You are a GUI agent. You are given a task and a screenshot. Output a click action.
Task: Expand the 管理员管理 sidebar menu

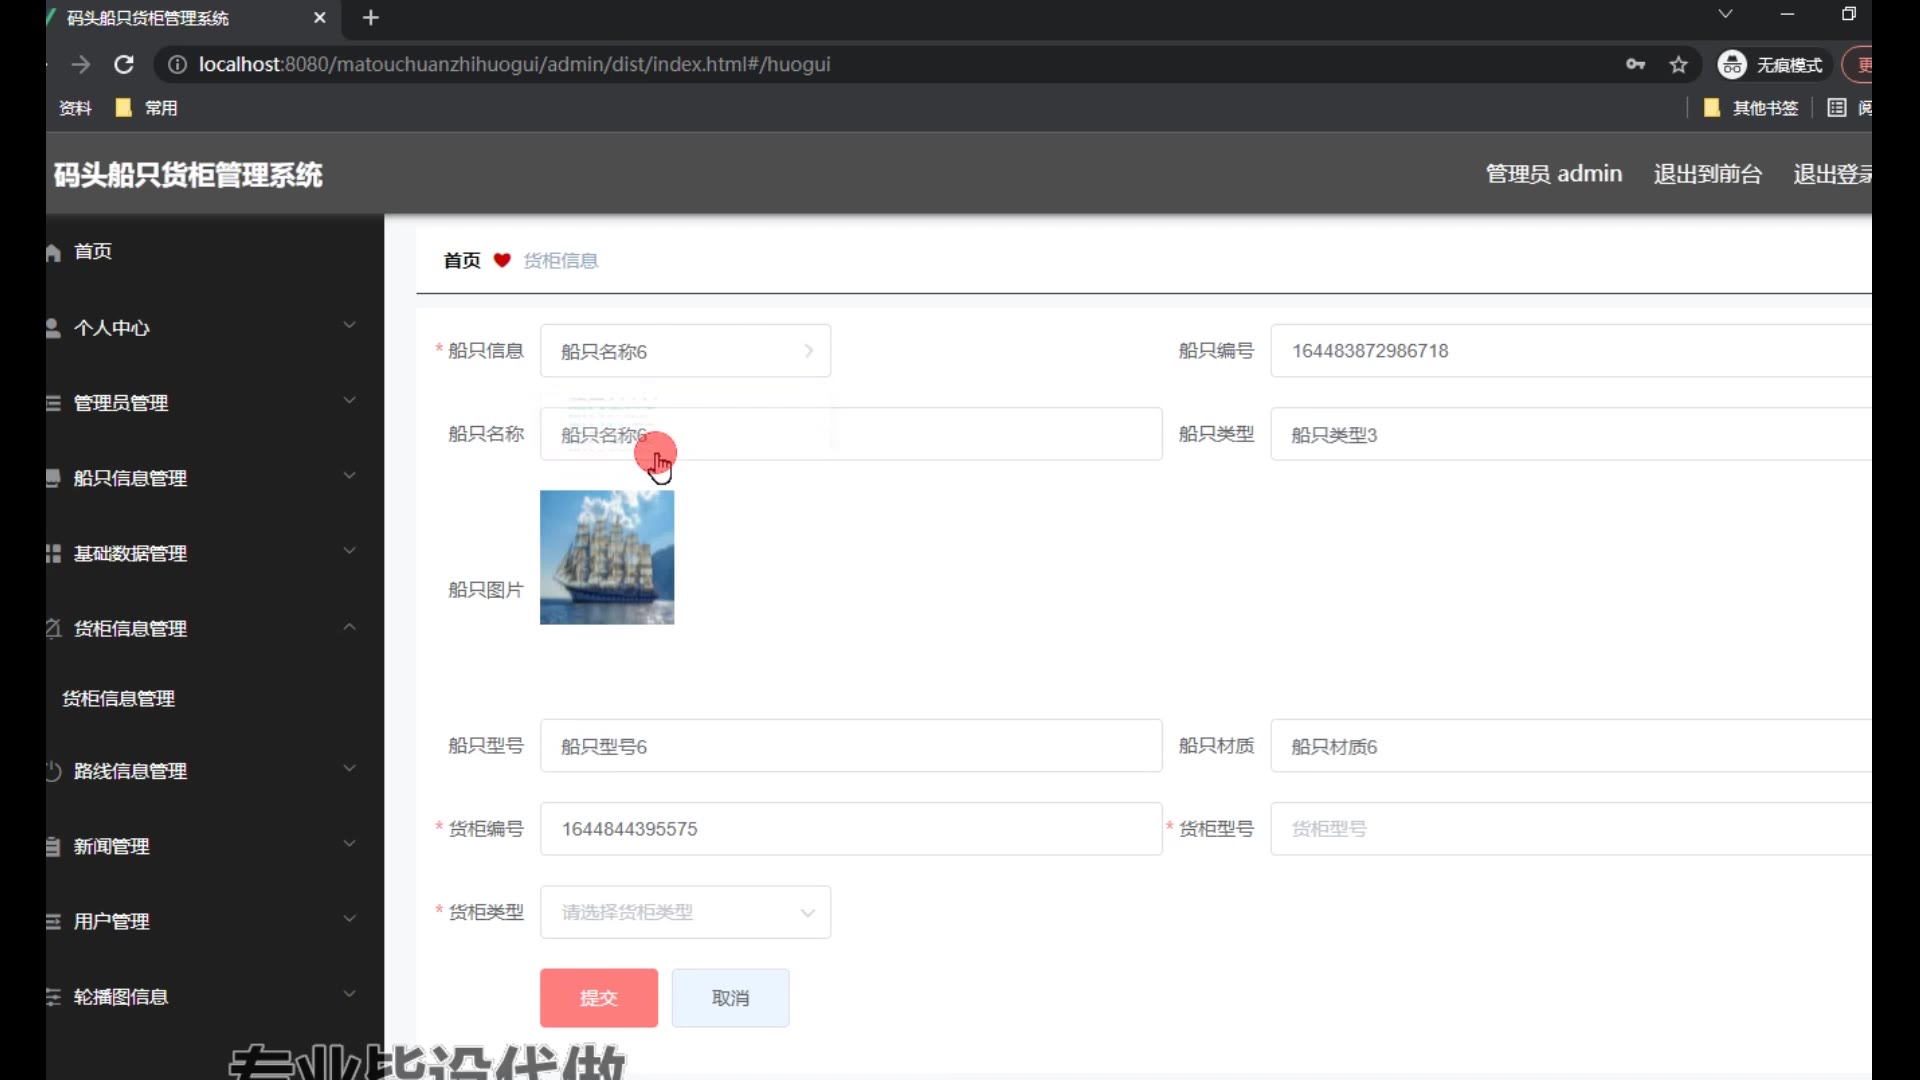pos(349,401)
